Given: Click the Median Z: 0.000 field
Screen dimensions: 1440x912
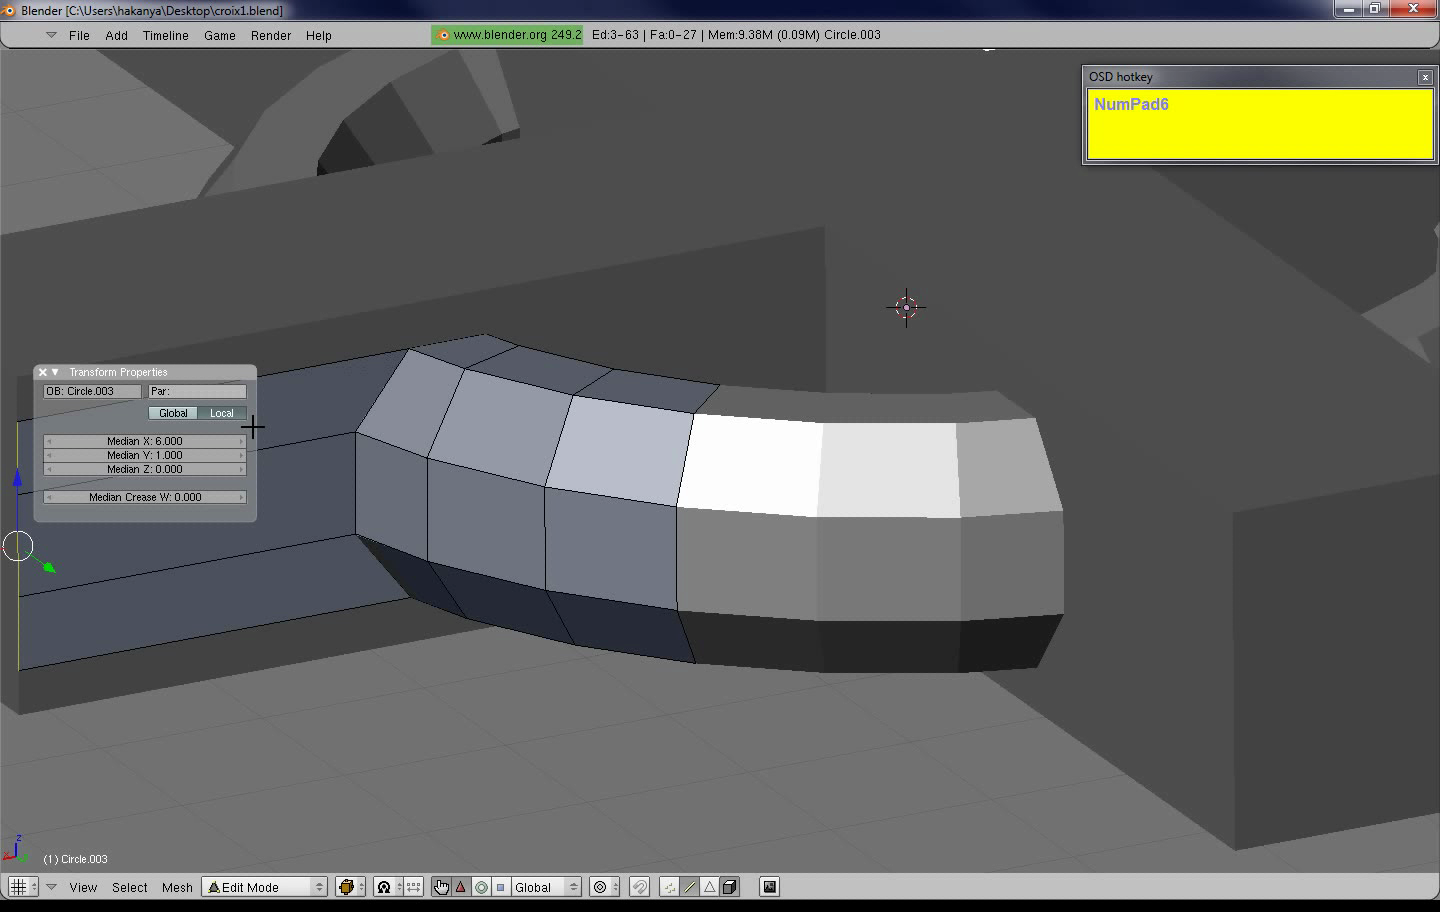Looking at the screenshot, I should (x=145, y=469).
